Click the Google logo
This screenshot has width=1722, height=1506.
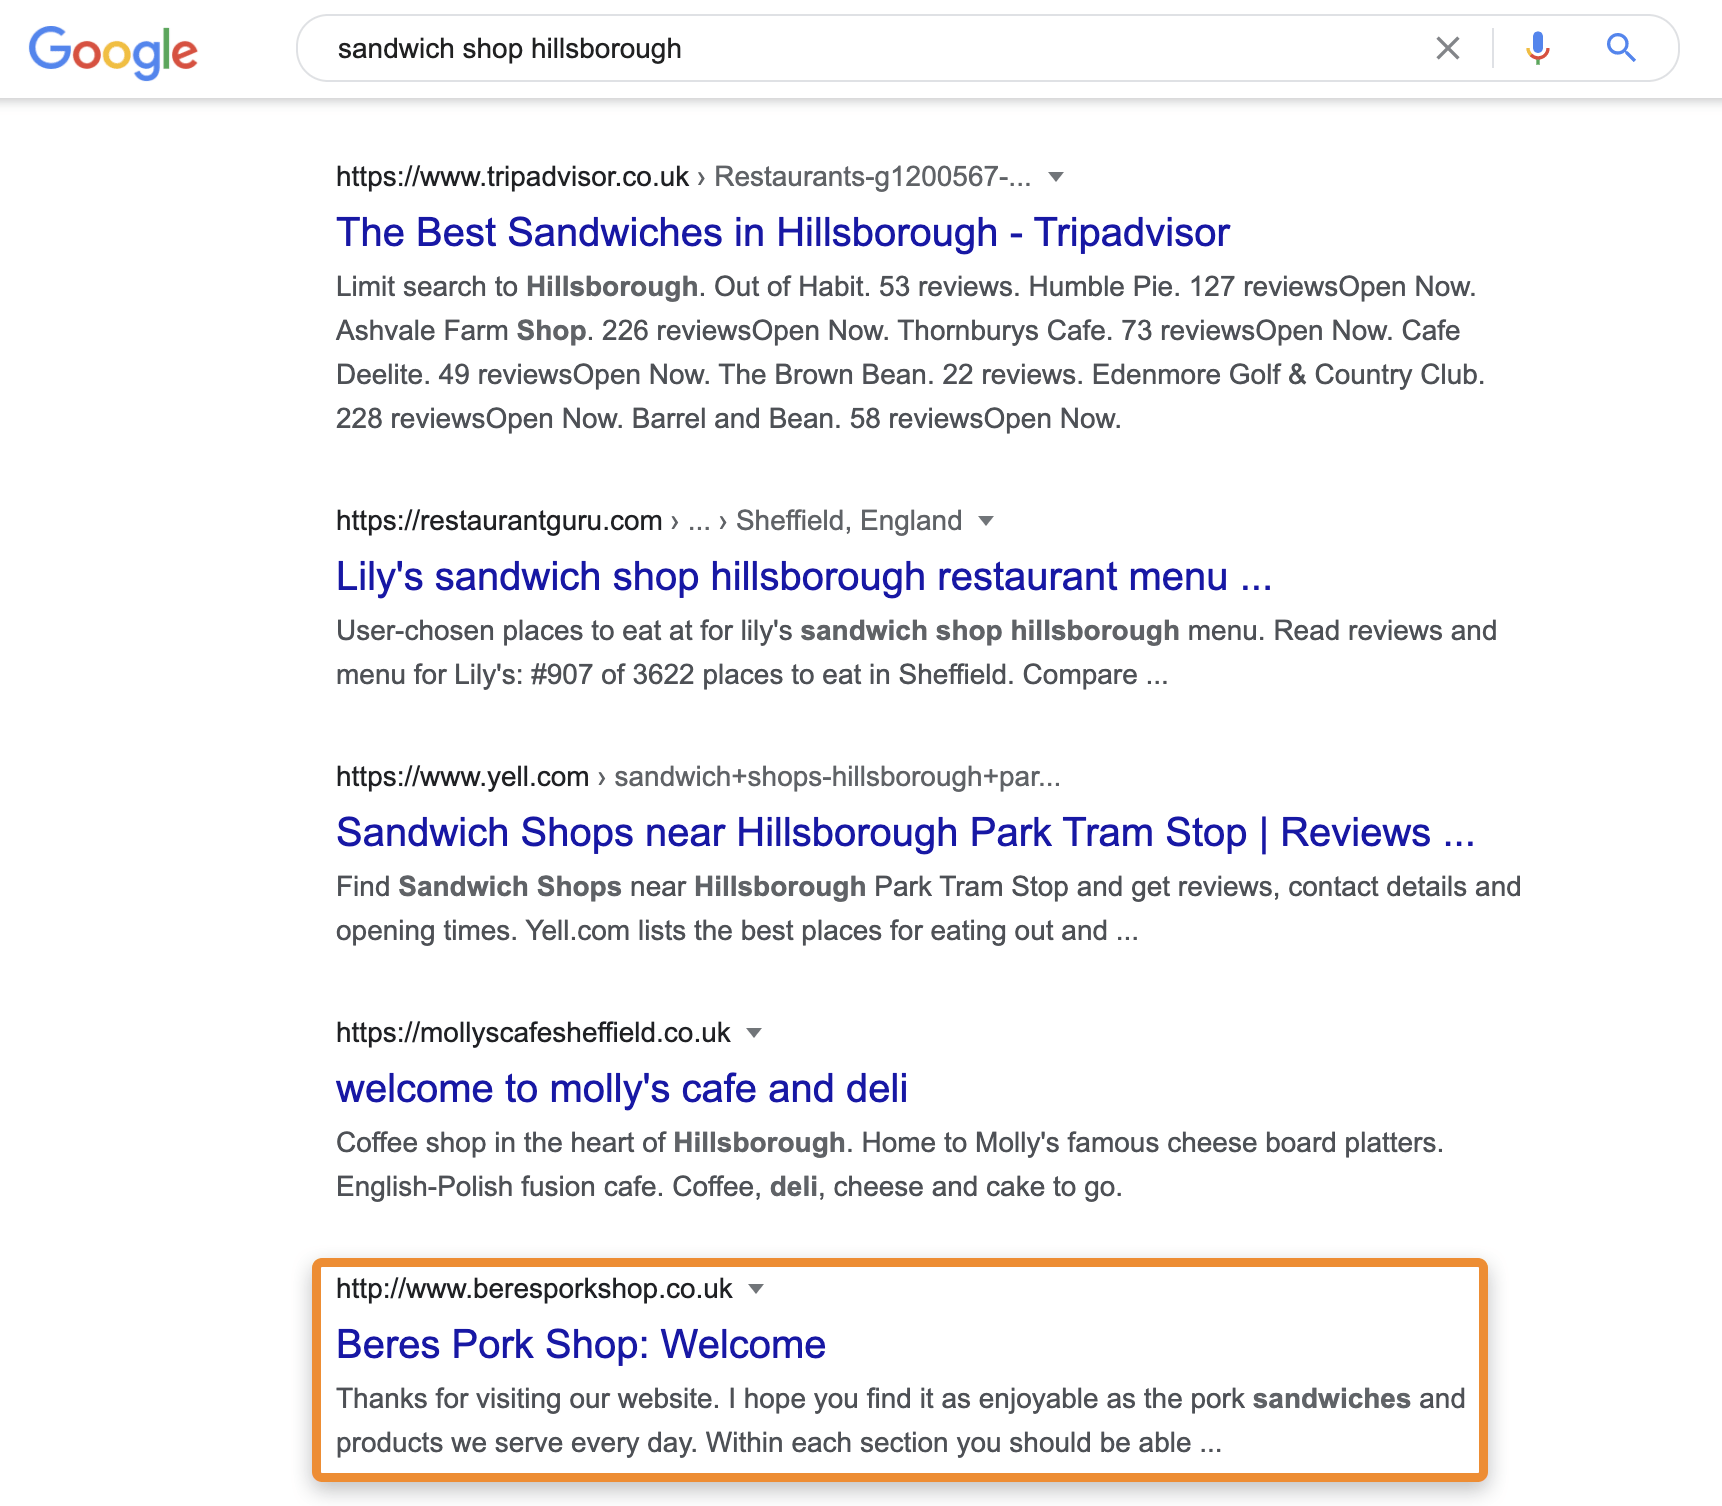click(113, 51)
